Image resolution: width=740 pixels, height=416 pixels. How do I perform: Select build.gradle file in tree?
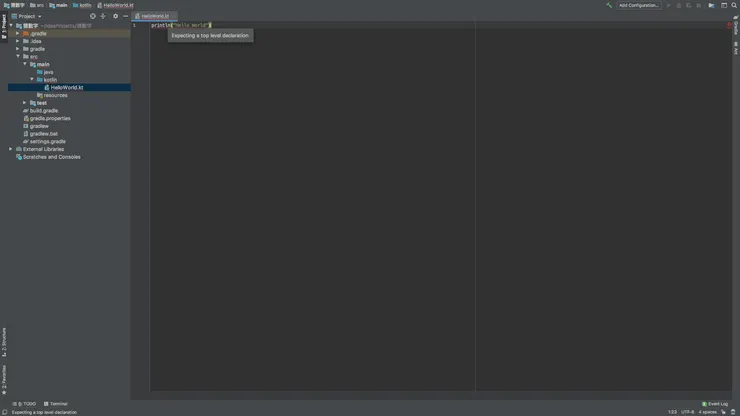tap(44, 110)
